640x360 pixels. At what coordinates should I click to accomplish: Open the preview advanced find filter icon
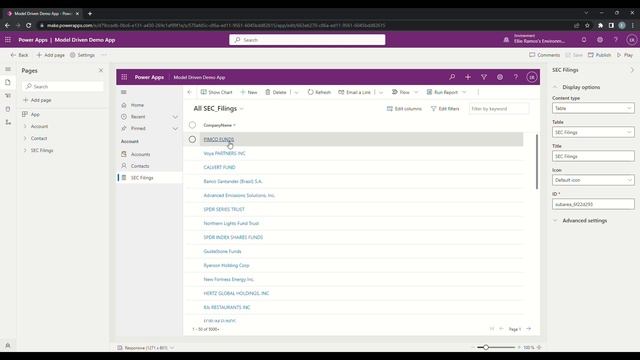pyautogui.click(x=484, y=77)
